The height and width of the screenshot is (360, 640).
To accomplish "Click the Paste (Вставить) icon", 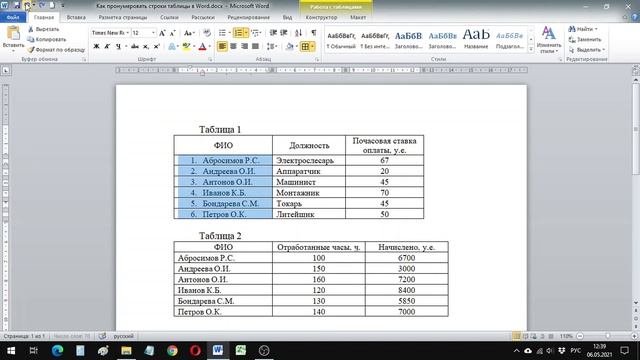I will click(x=13, y=34).
